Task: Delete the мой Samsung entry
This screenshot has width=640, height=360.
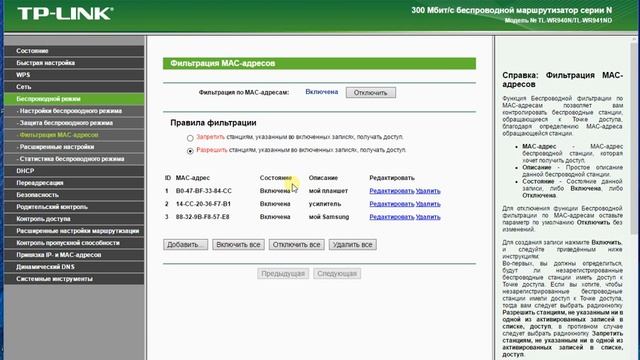Action: click(428, 217)
